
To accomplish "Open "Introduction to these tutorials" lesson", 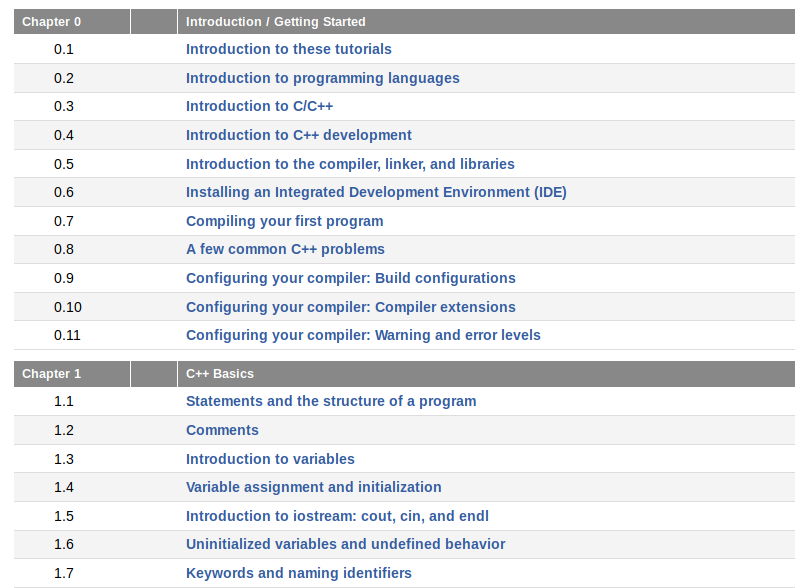I will (288, 49).
